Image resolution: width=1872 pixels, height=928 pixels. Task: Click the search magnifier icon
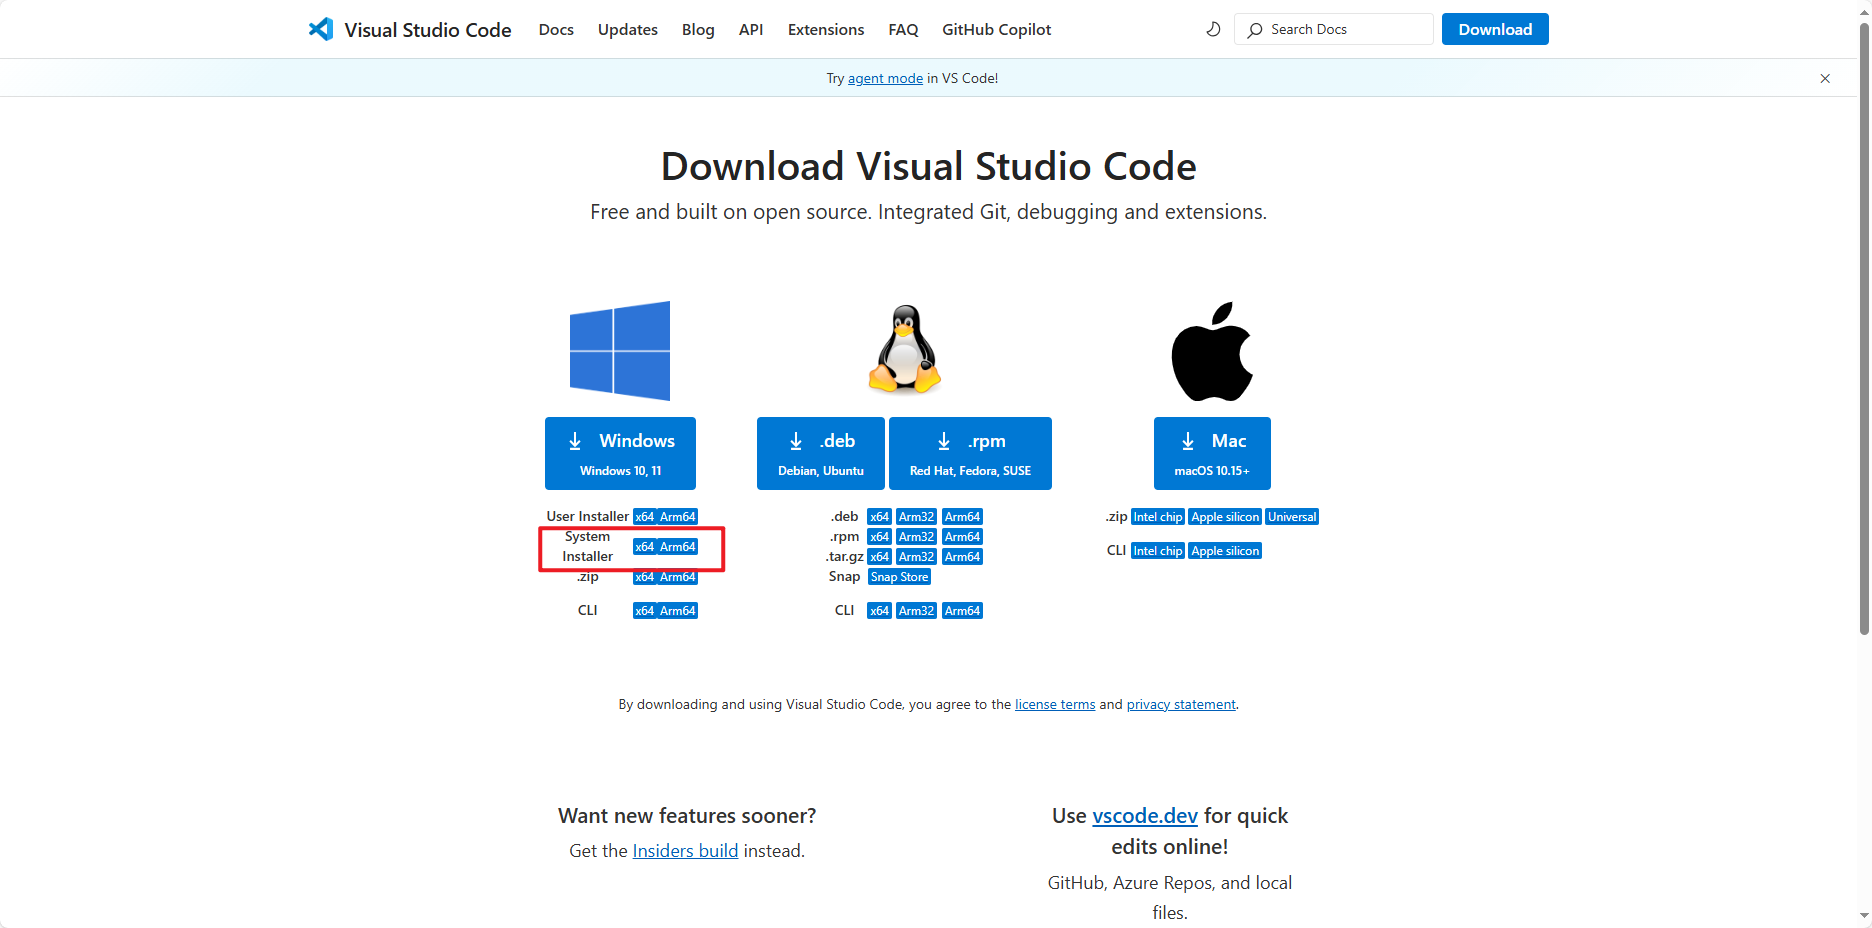pyautogui.click(x=1255, y=30)
